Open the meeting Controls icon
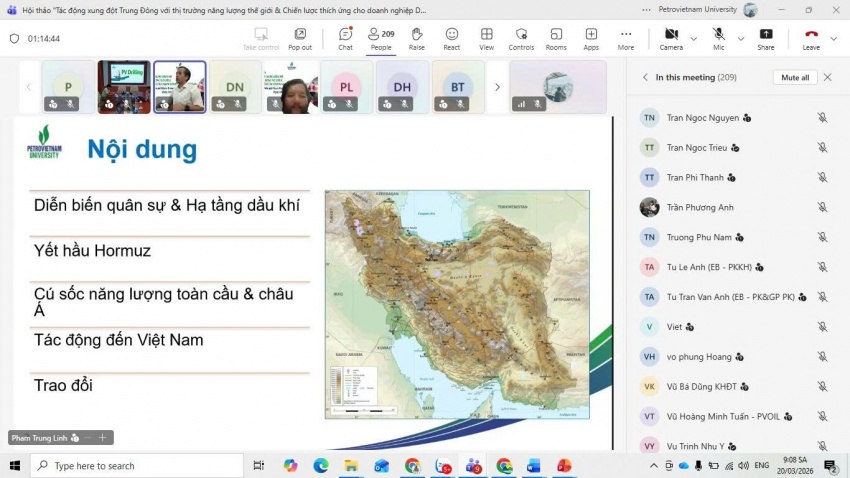Screen dimensions: 850x478 pyautogui.click(x=521, y=38)
